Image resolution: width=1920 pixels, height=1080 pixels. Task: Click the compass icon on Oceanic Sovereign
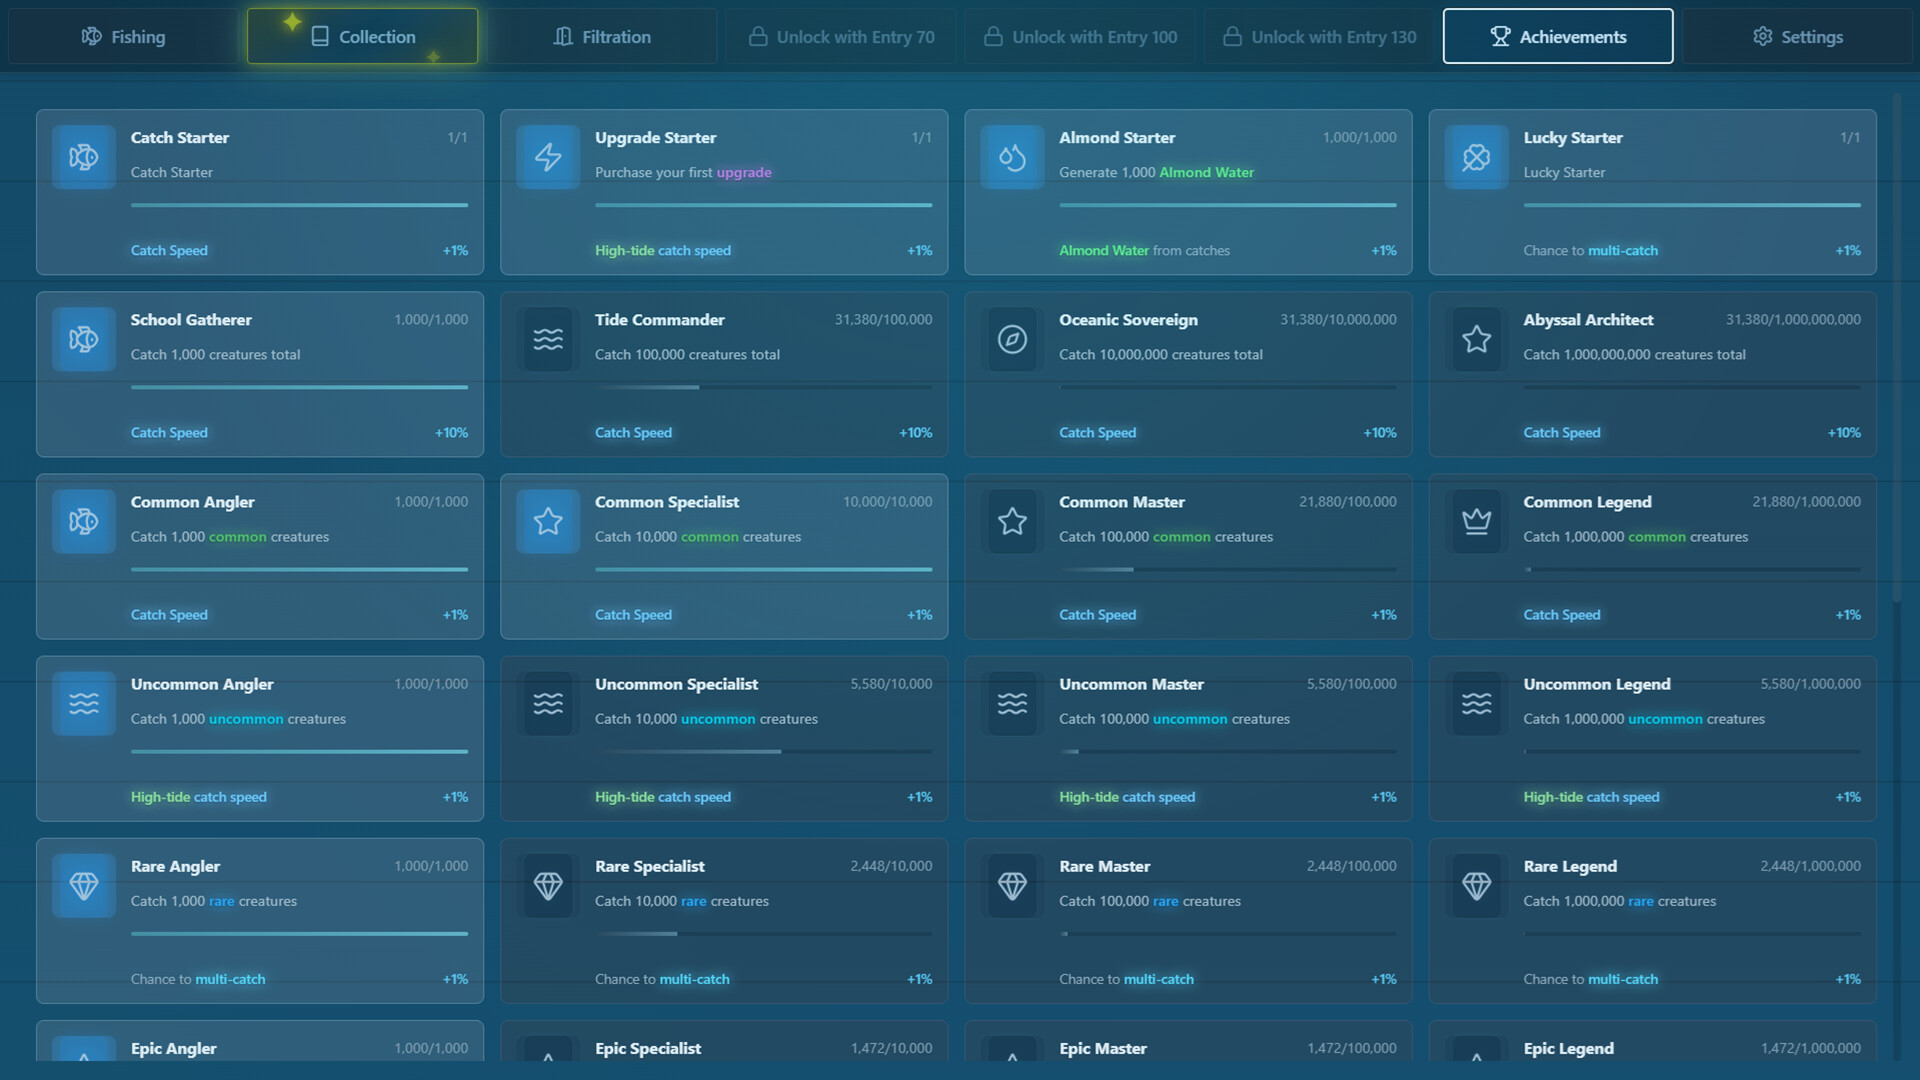(x=1012, y=339)
